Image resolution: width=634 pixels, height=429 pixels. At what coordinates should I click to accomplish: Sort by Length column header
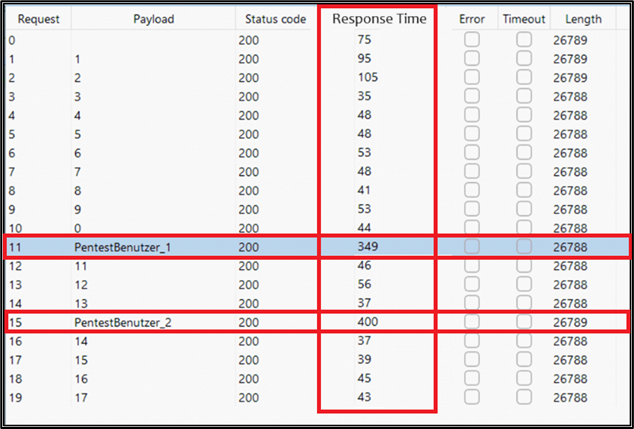583,19
